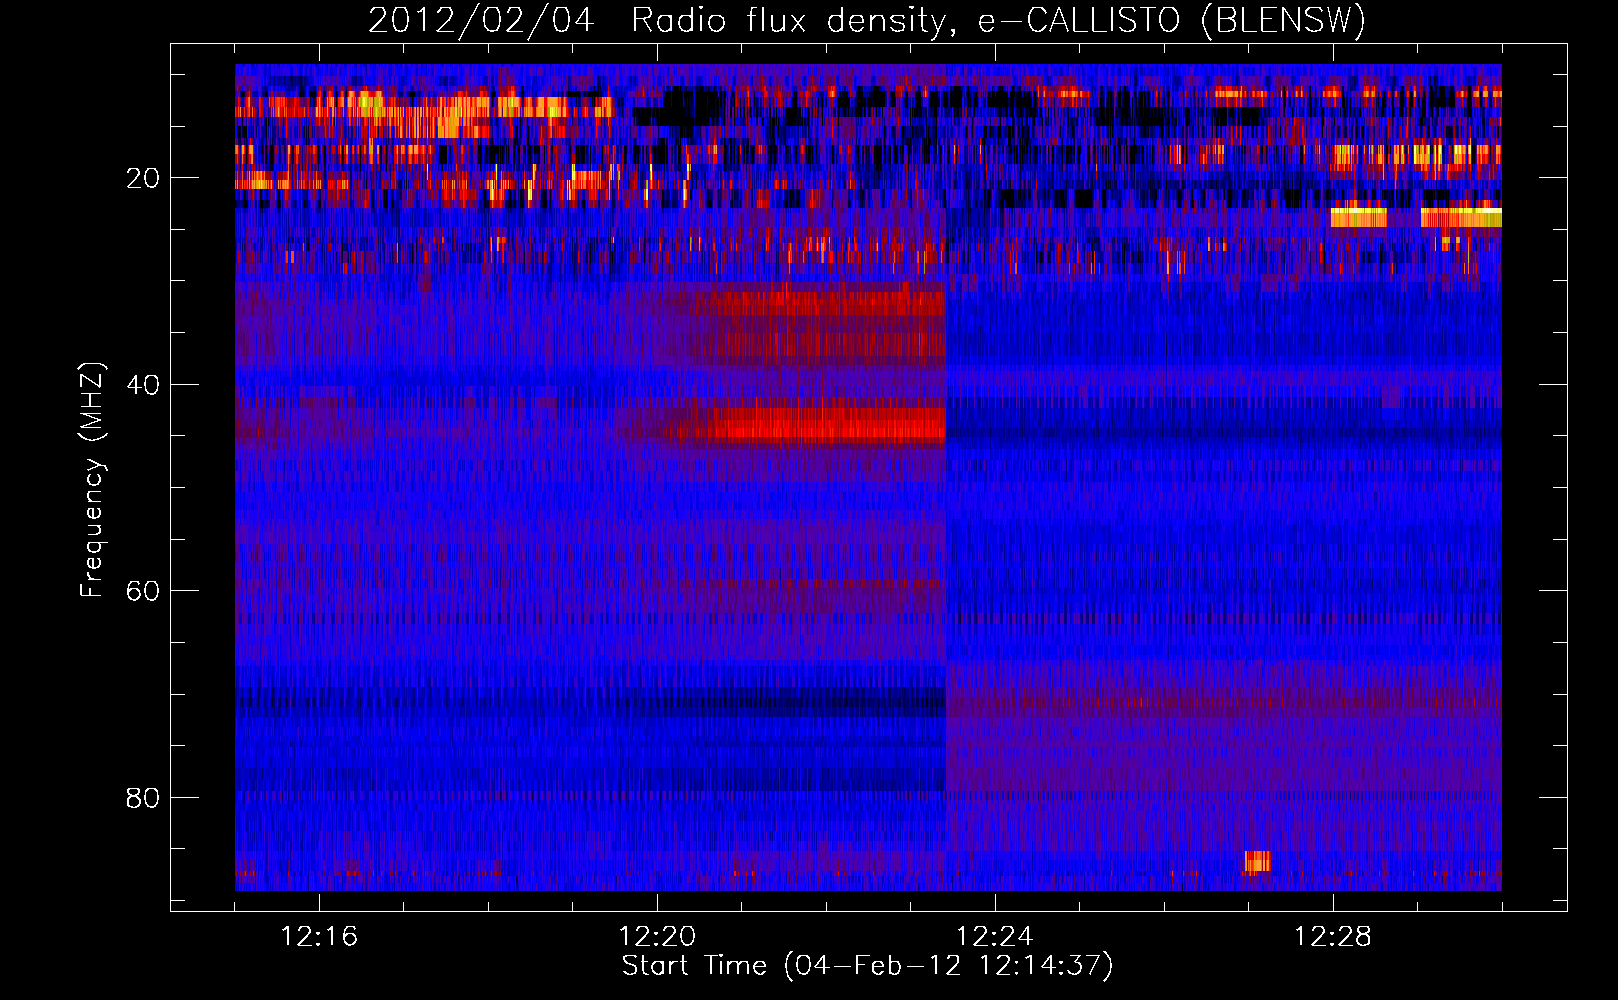Image resolution: width=1618 pixels, height=1000 pixels.
Task: Click the 12:24 time tick label
Action: 995,937
